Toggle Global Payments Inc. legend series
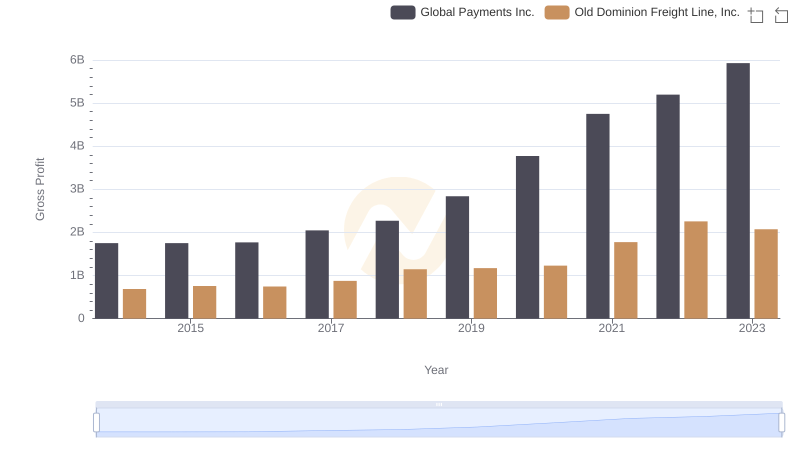Screen dimensions: 800x461 [x=462, y=12]
